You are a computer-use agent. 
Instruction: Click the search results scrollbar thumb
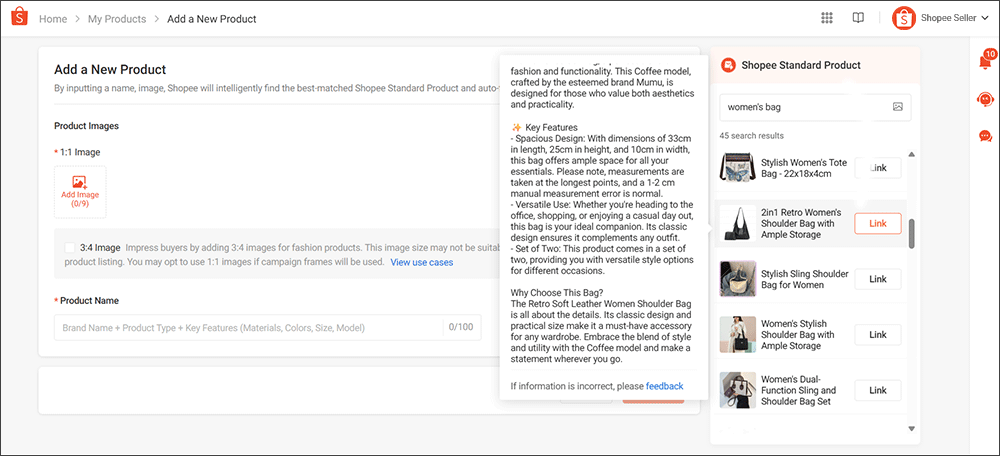pos(911,233)
